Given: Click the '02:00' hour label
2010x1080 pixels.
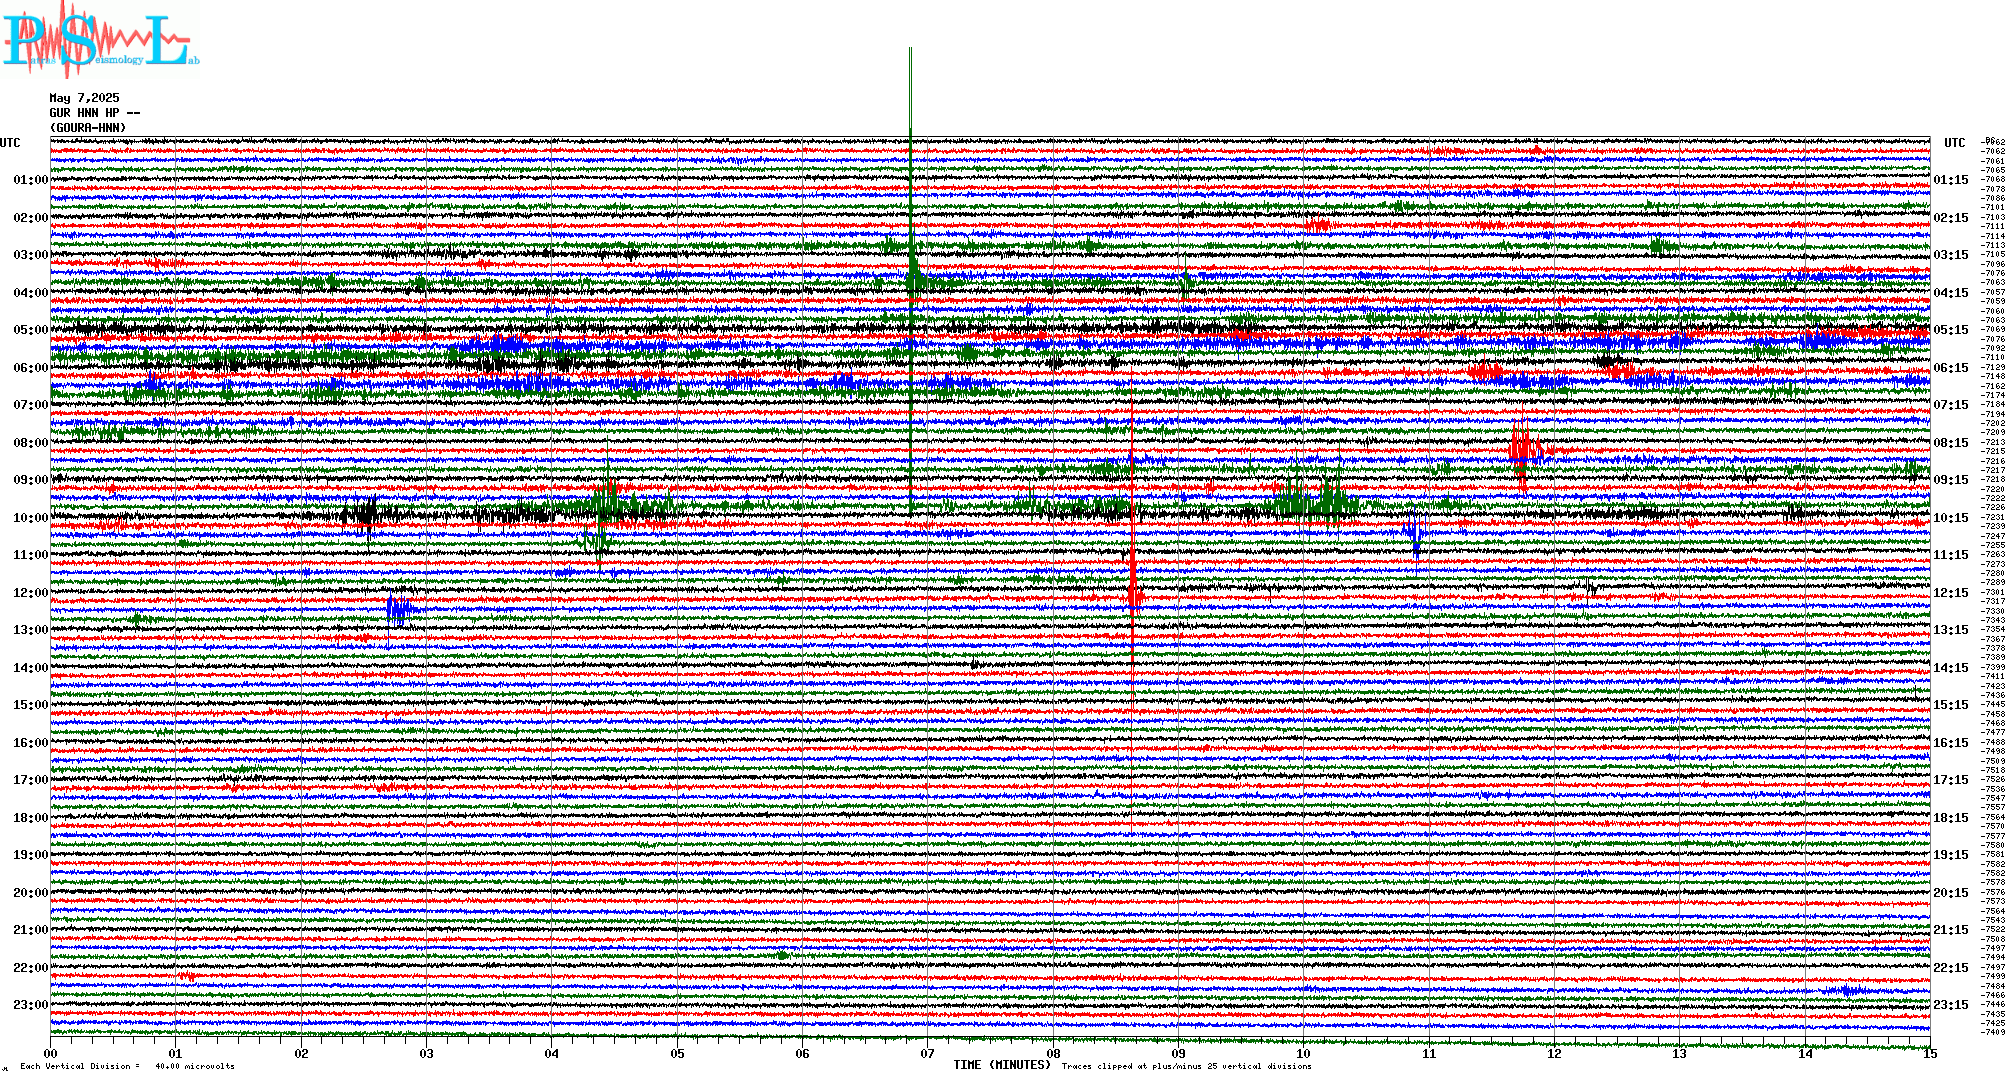Looking at the screenshot, I should click(30, 218).
